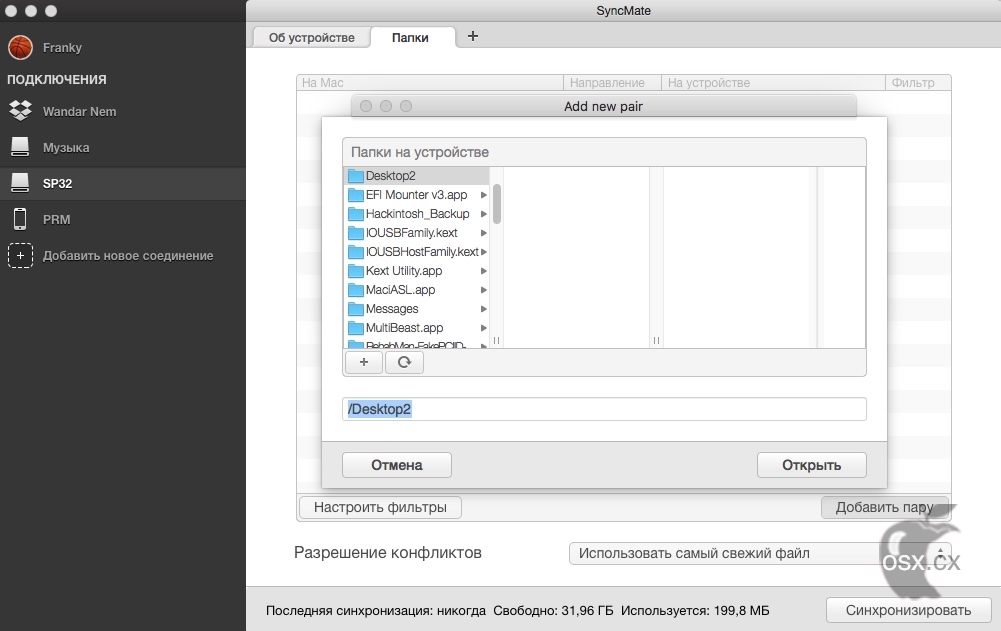
Task: Click the Добавить пару button
Action: tap(885, 507)
